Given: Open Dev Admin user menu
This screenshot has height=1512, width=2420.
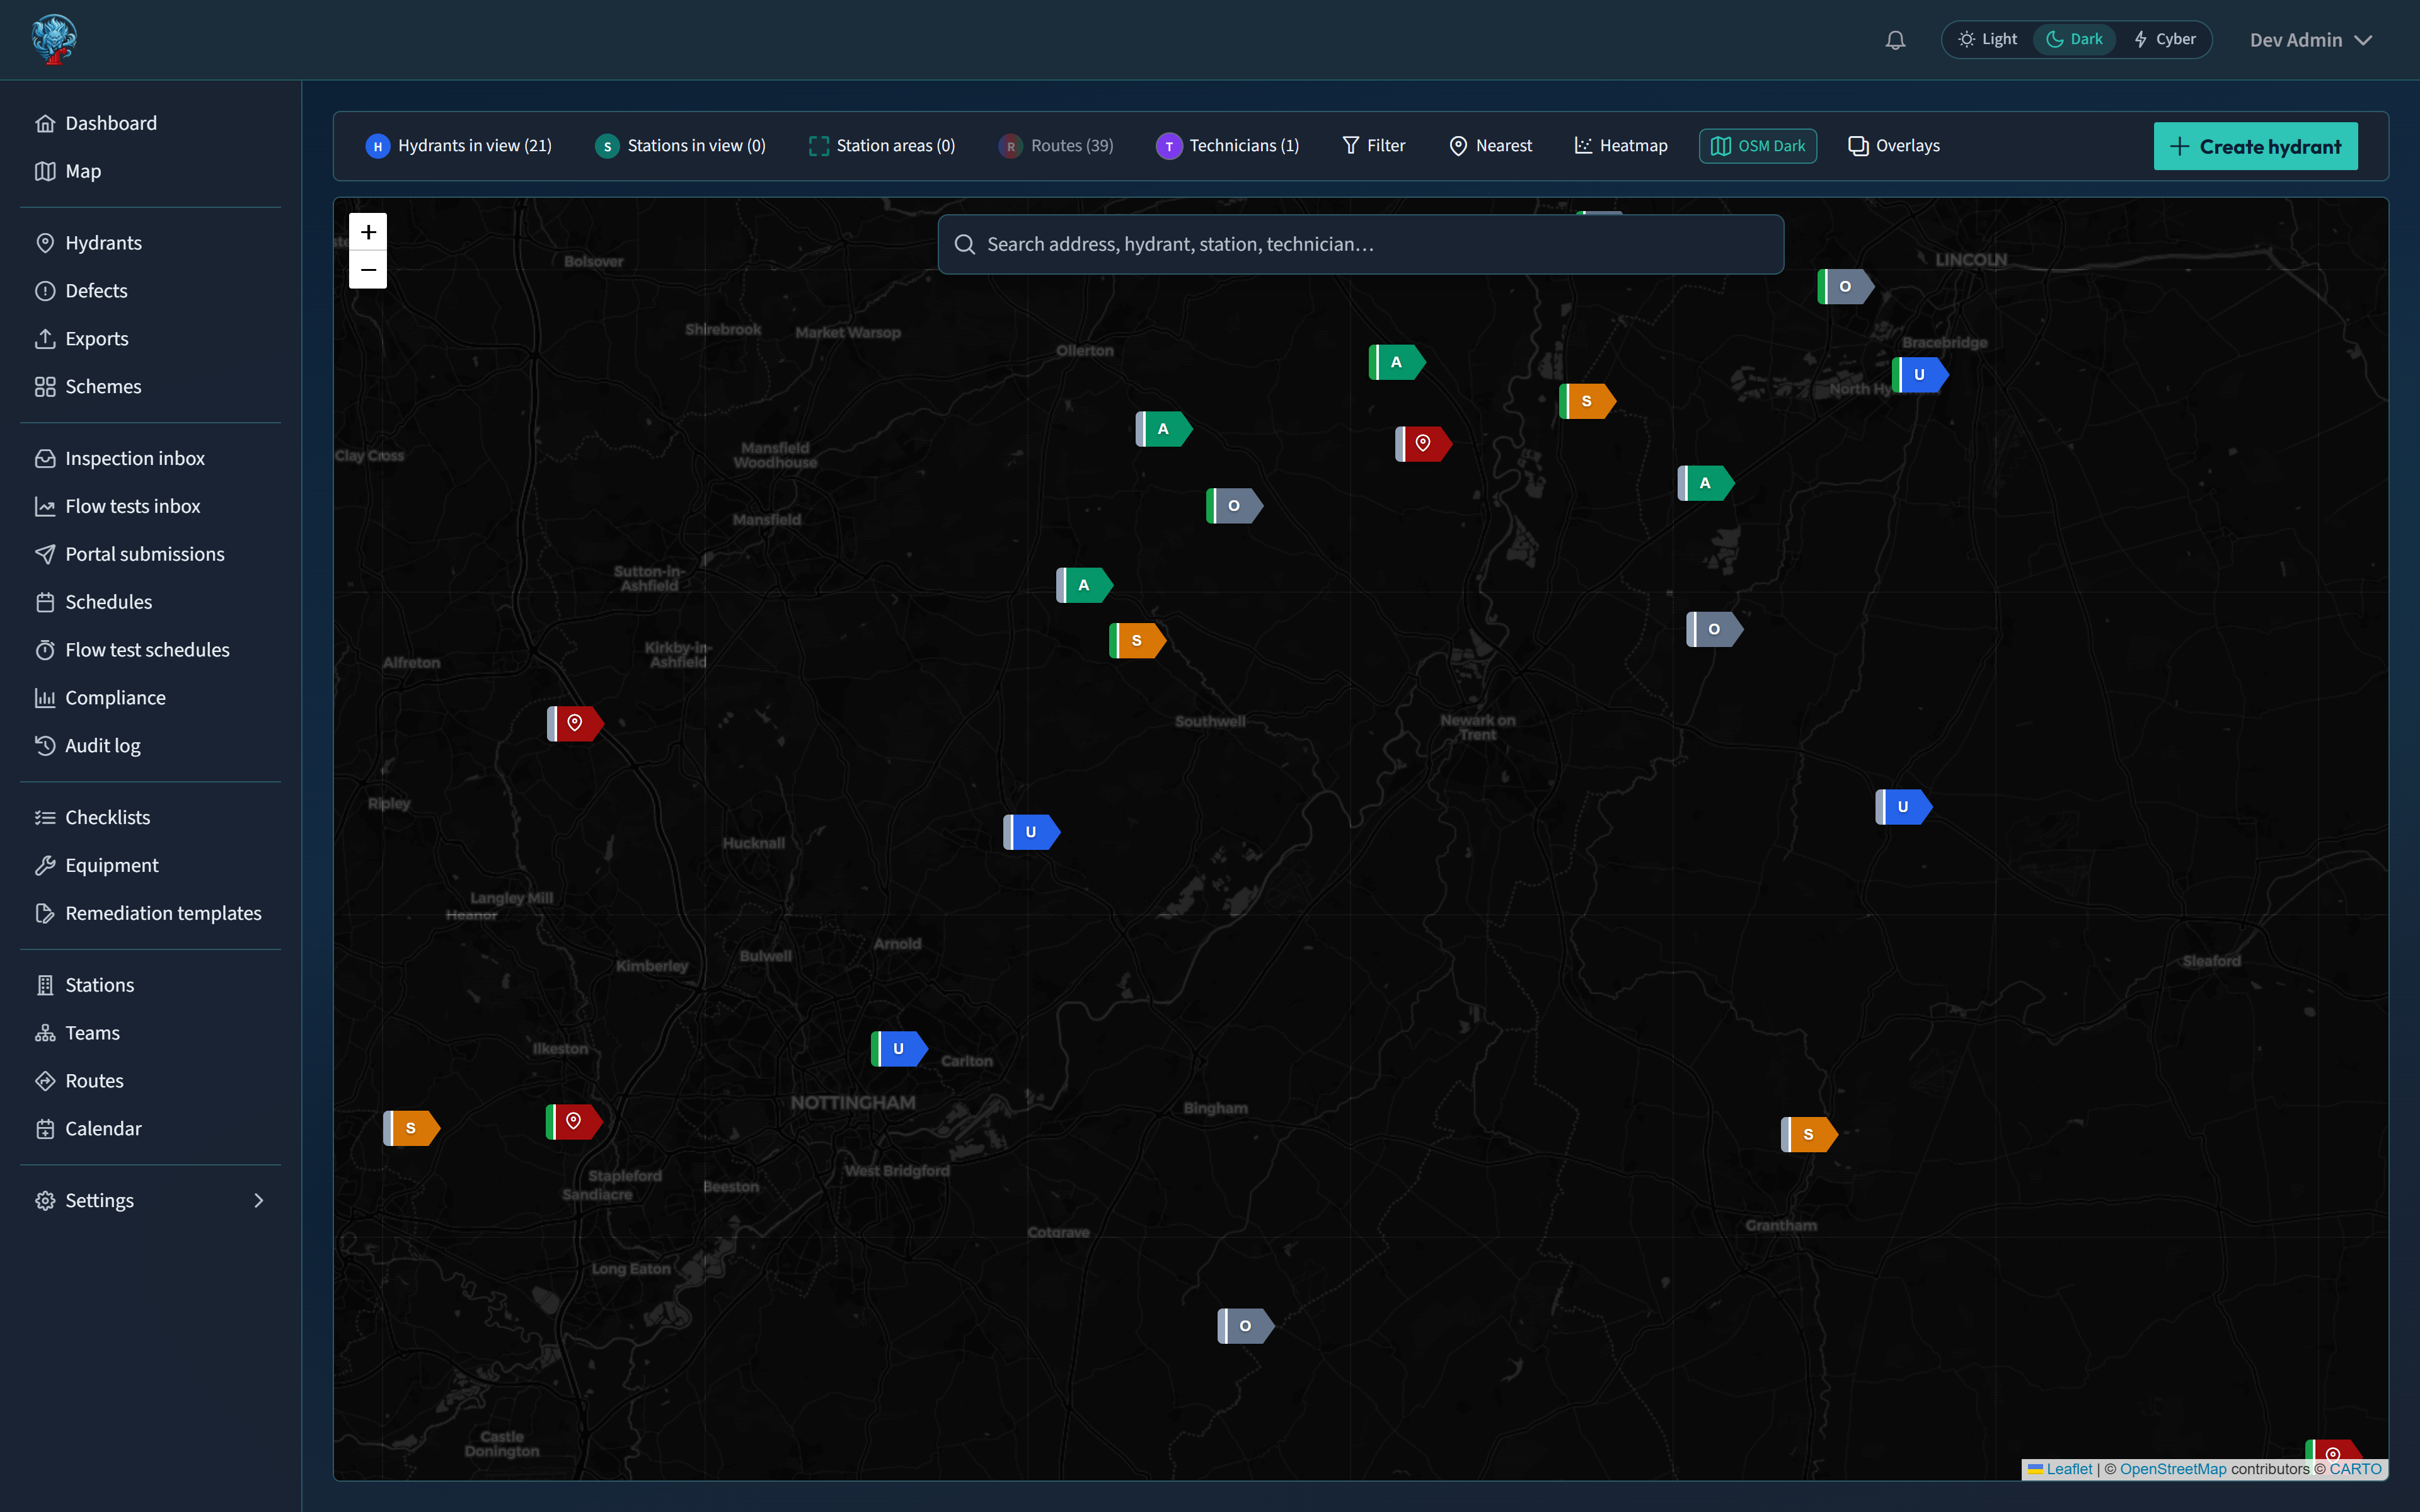Looking at the screenshot, I should 2311,40.
